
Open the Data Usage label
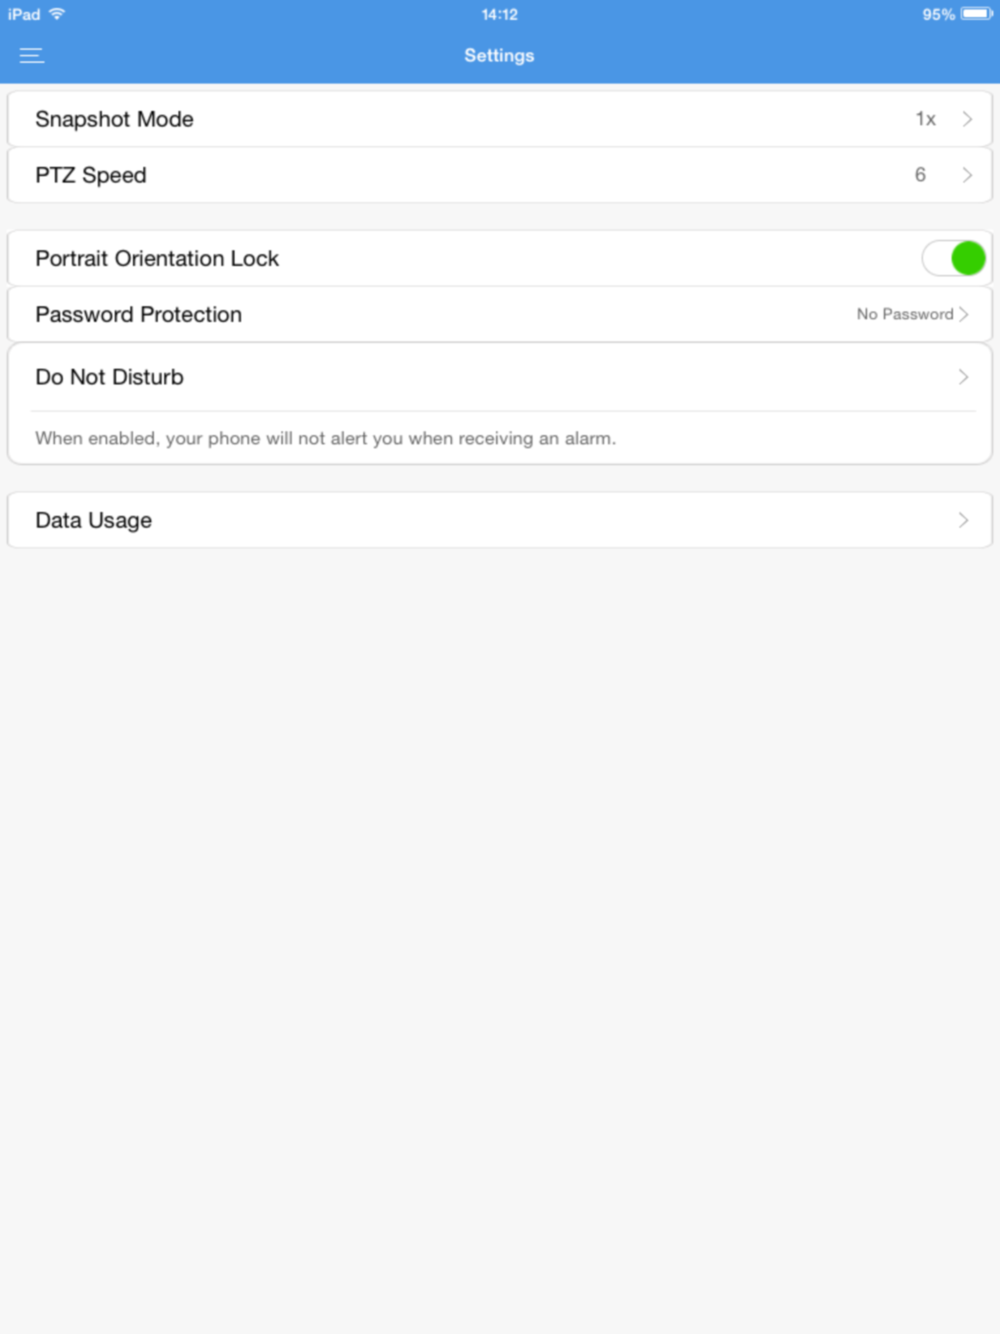click(93, 520)
